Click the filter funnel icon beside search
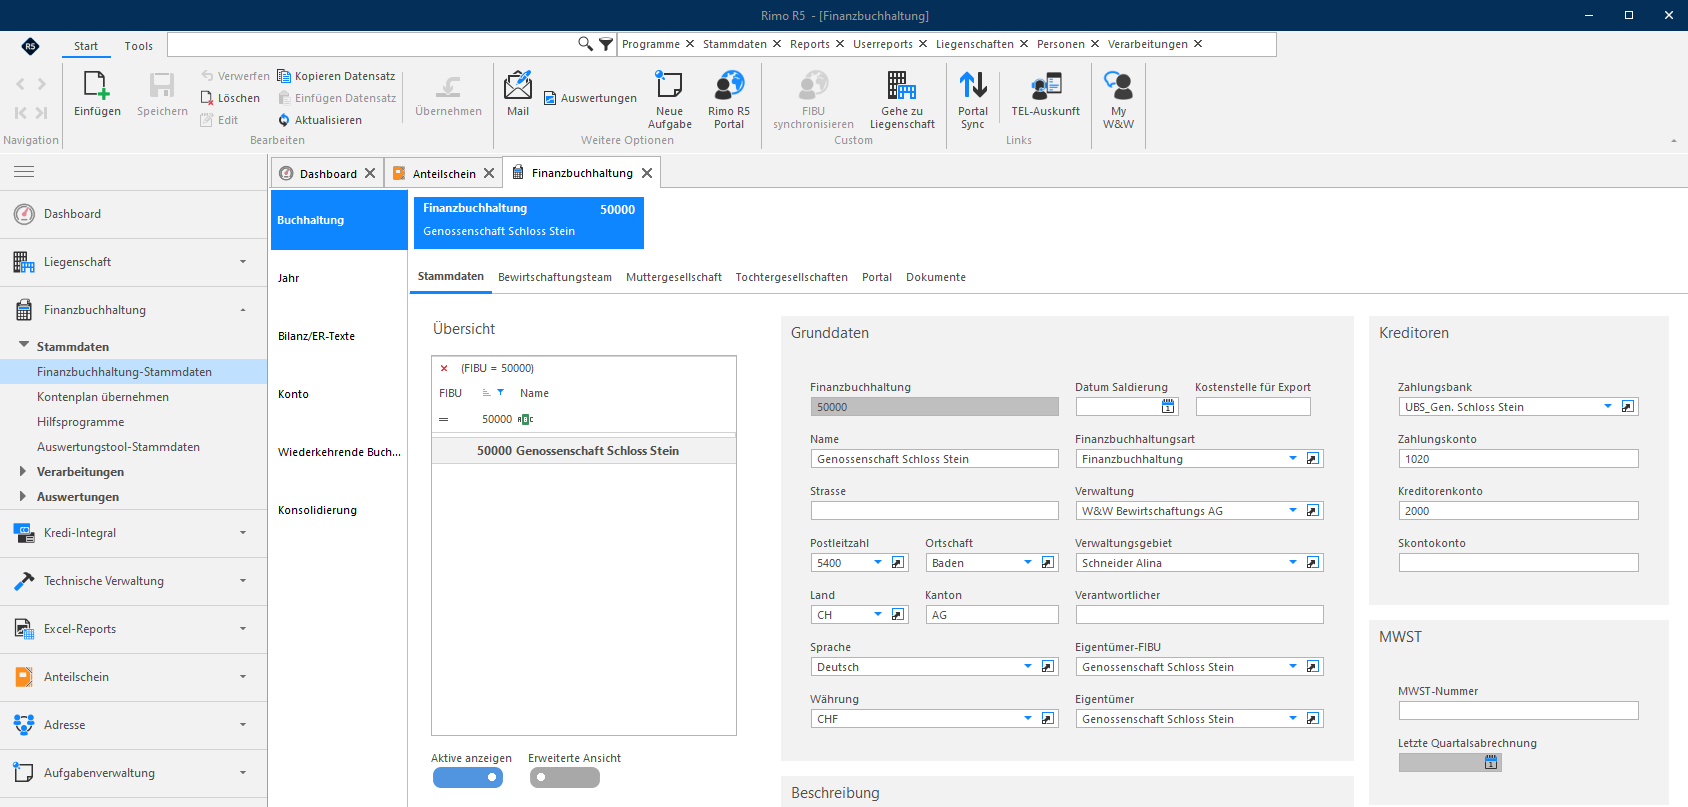The height and width of the screenshot is (807, 1688). [x=605, y=44]
